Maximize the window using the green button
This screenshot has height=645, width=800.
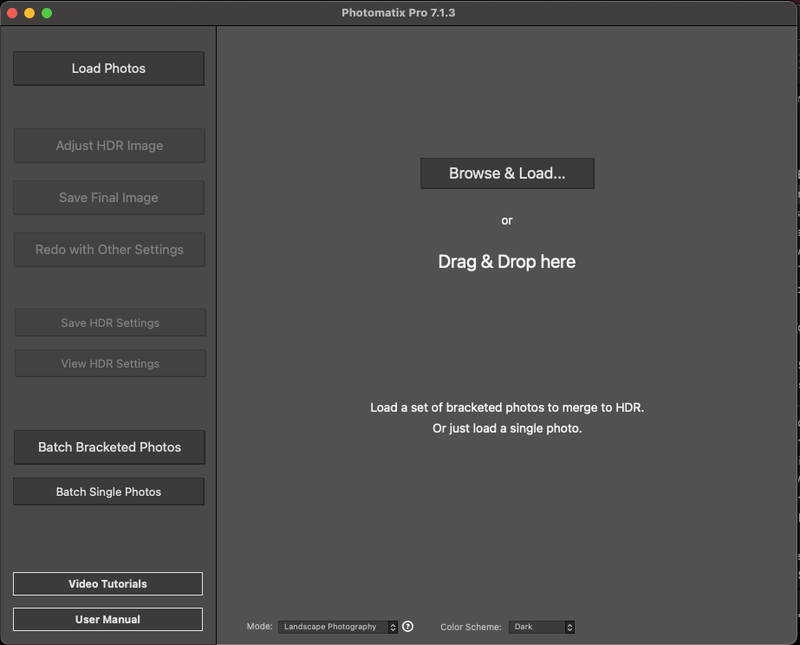(47, 13)
